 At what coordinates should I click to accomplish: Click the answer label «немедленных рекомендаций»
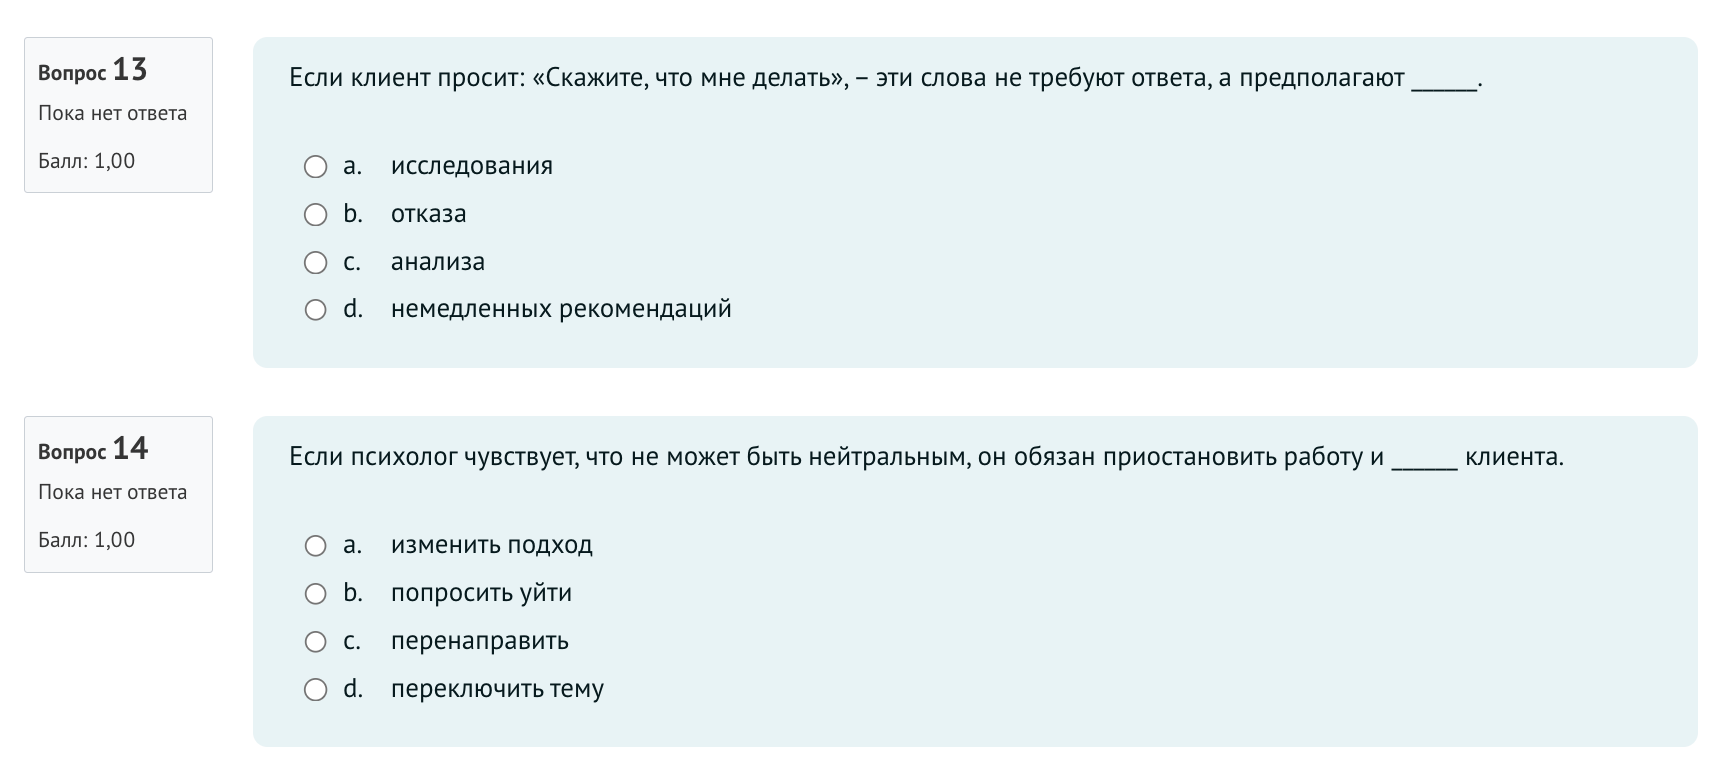[560, 309]
